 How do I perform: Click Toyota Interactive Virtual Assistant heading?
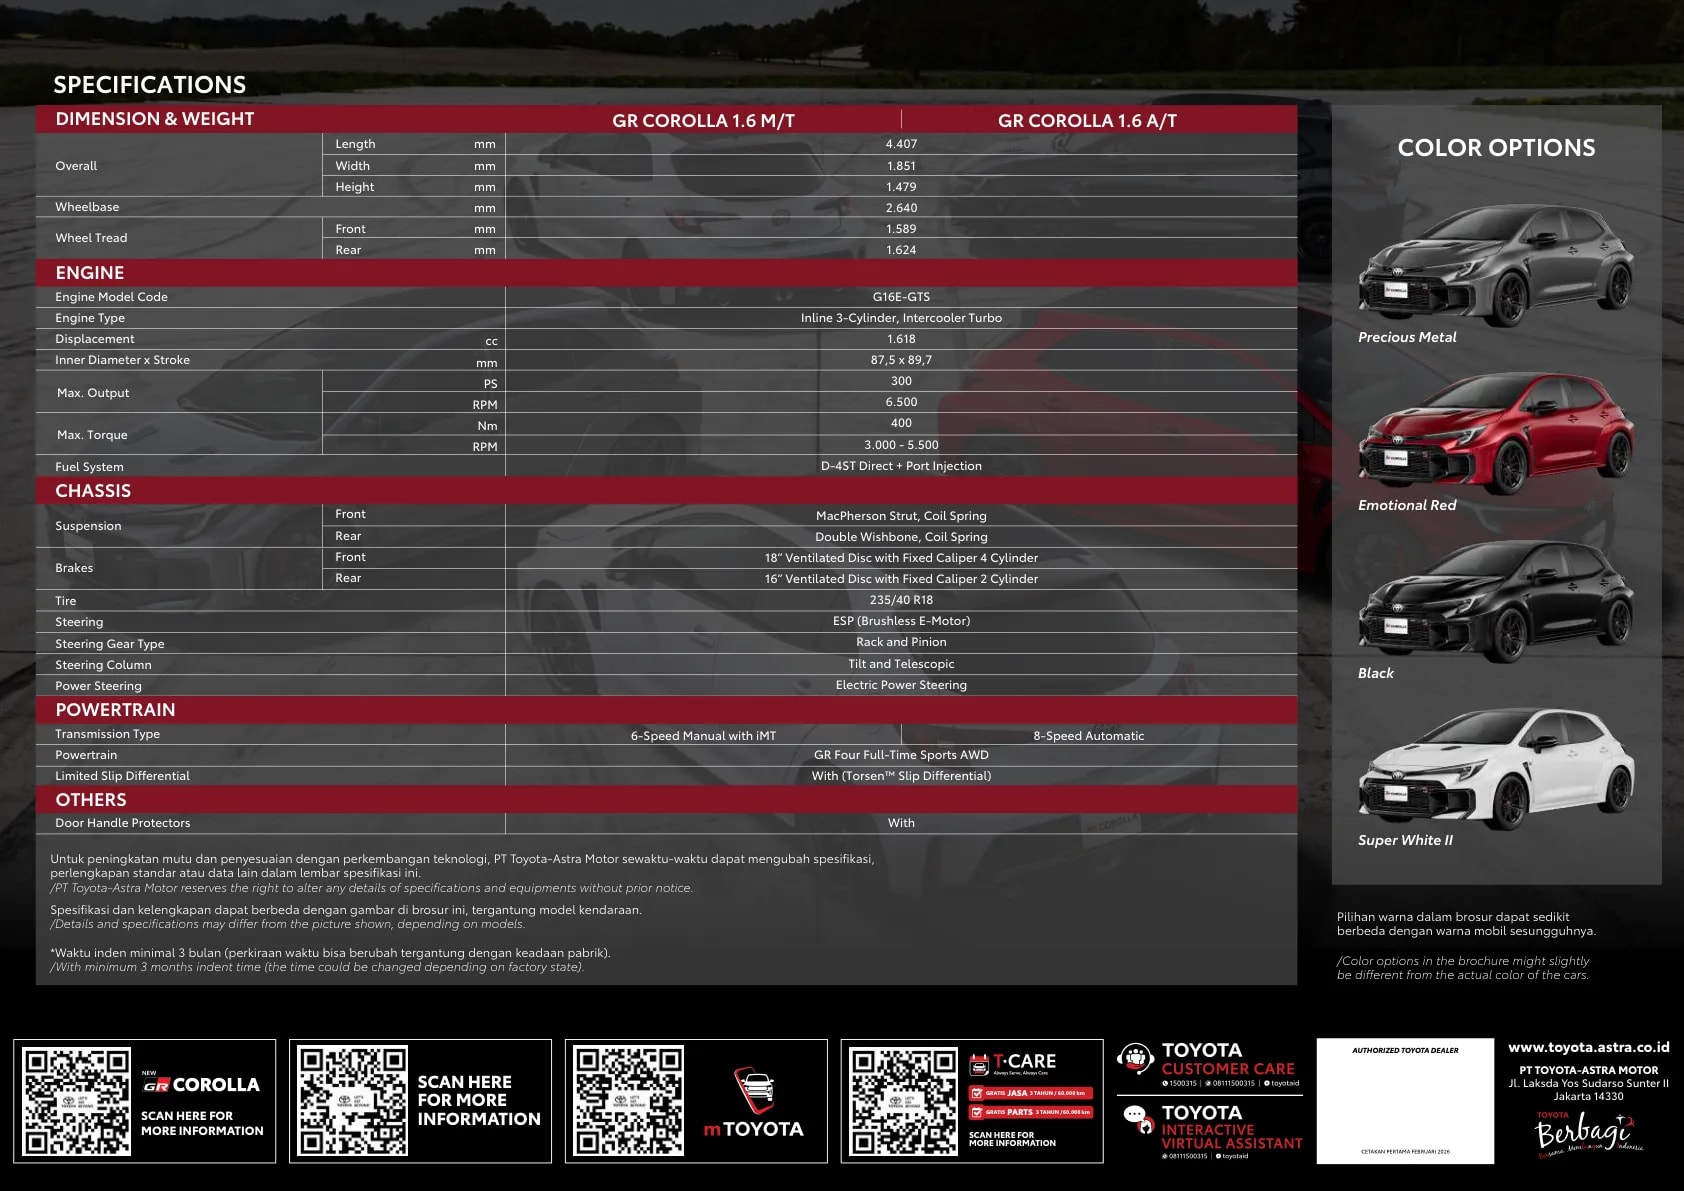coord(1232,1127)
